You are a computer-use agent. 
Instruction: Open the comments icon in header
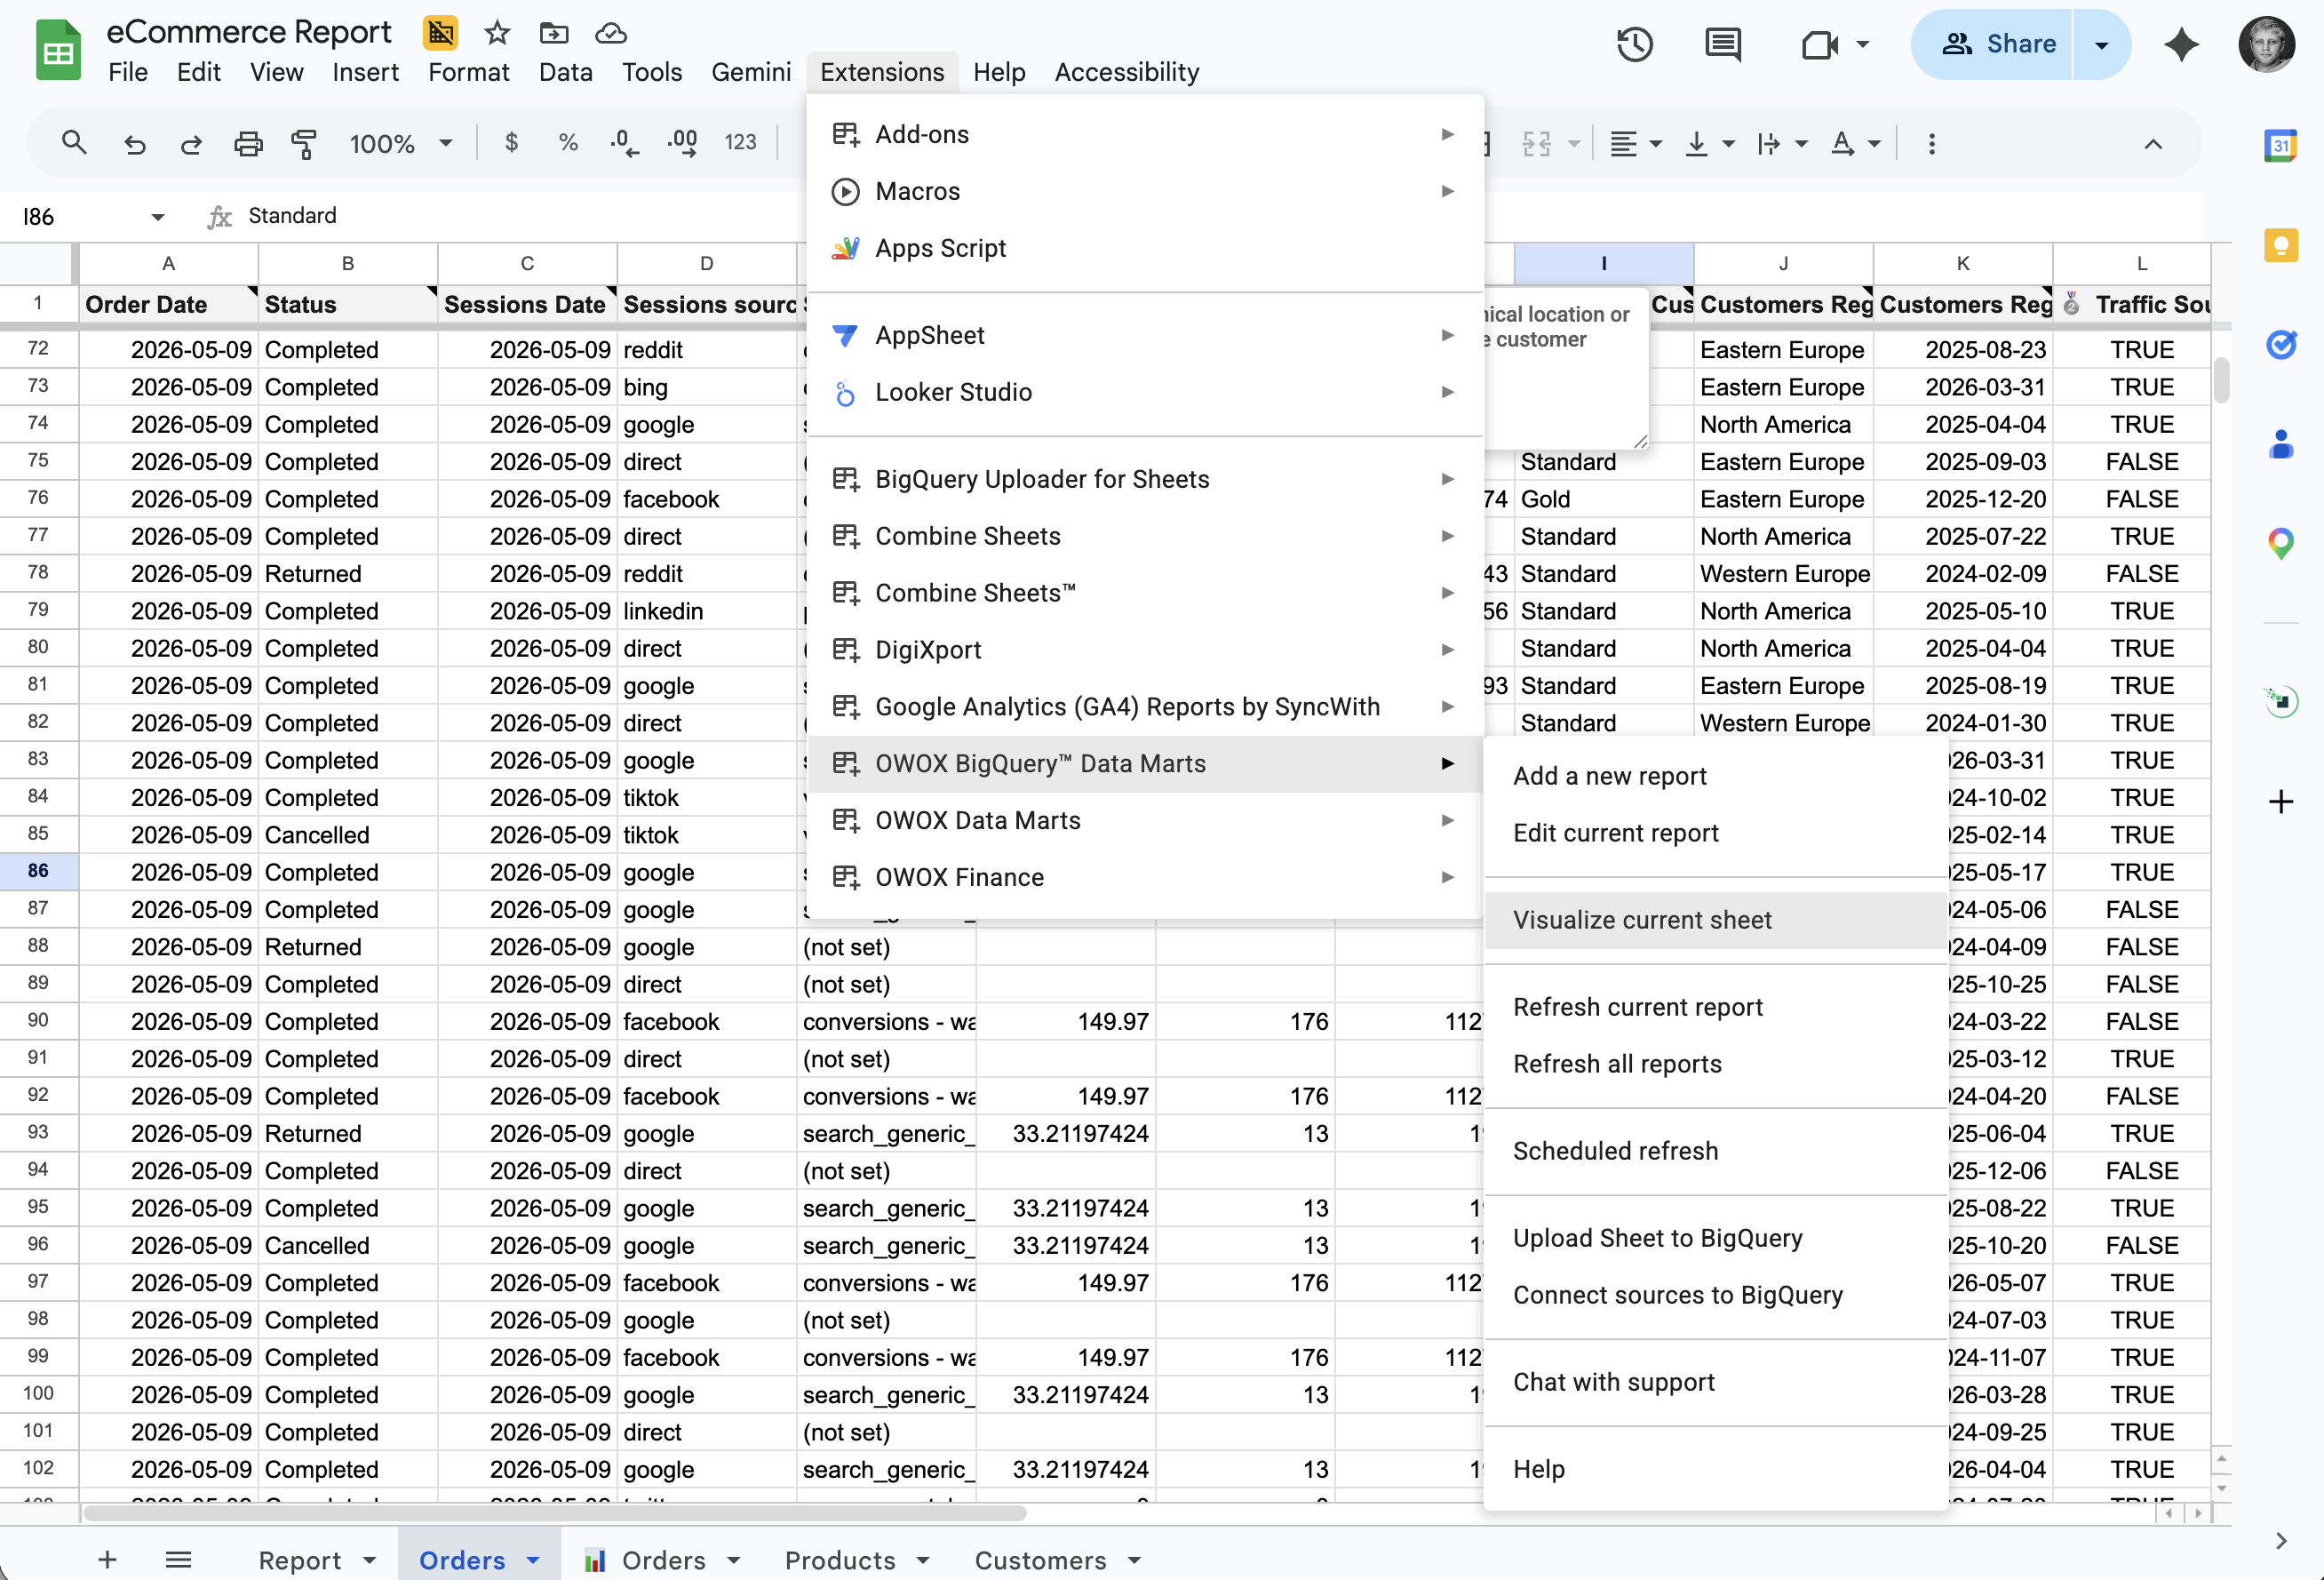[x=1723, y=44]
